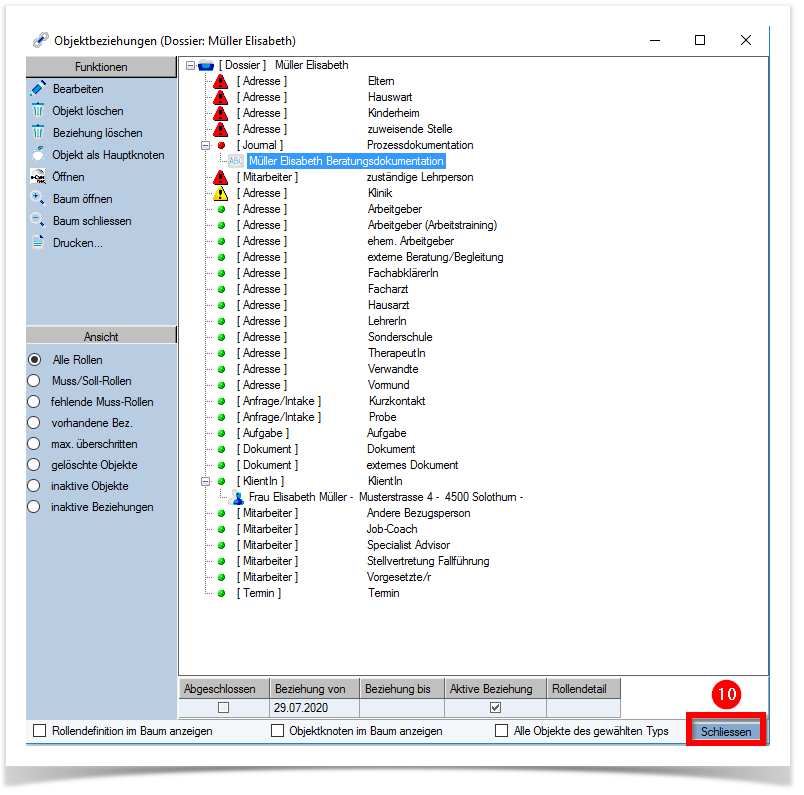
Task: Collapse the Journal Prozessdokumentation node
Action: point(206,145)
